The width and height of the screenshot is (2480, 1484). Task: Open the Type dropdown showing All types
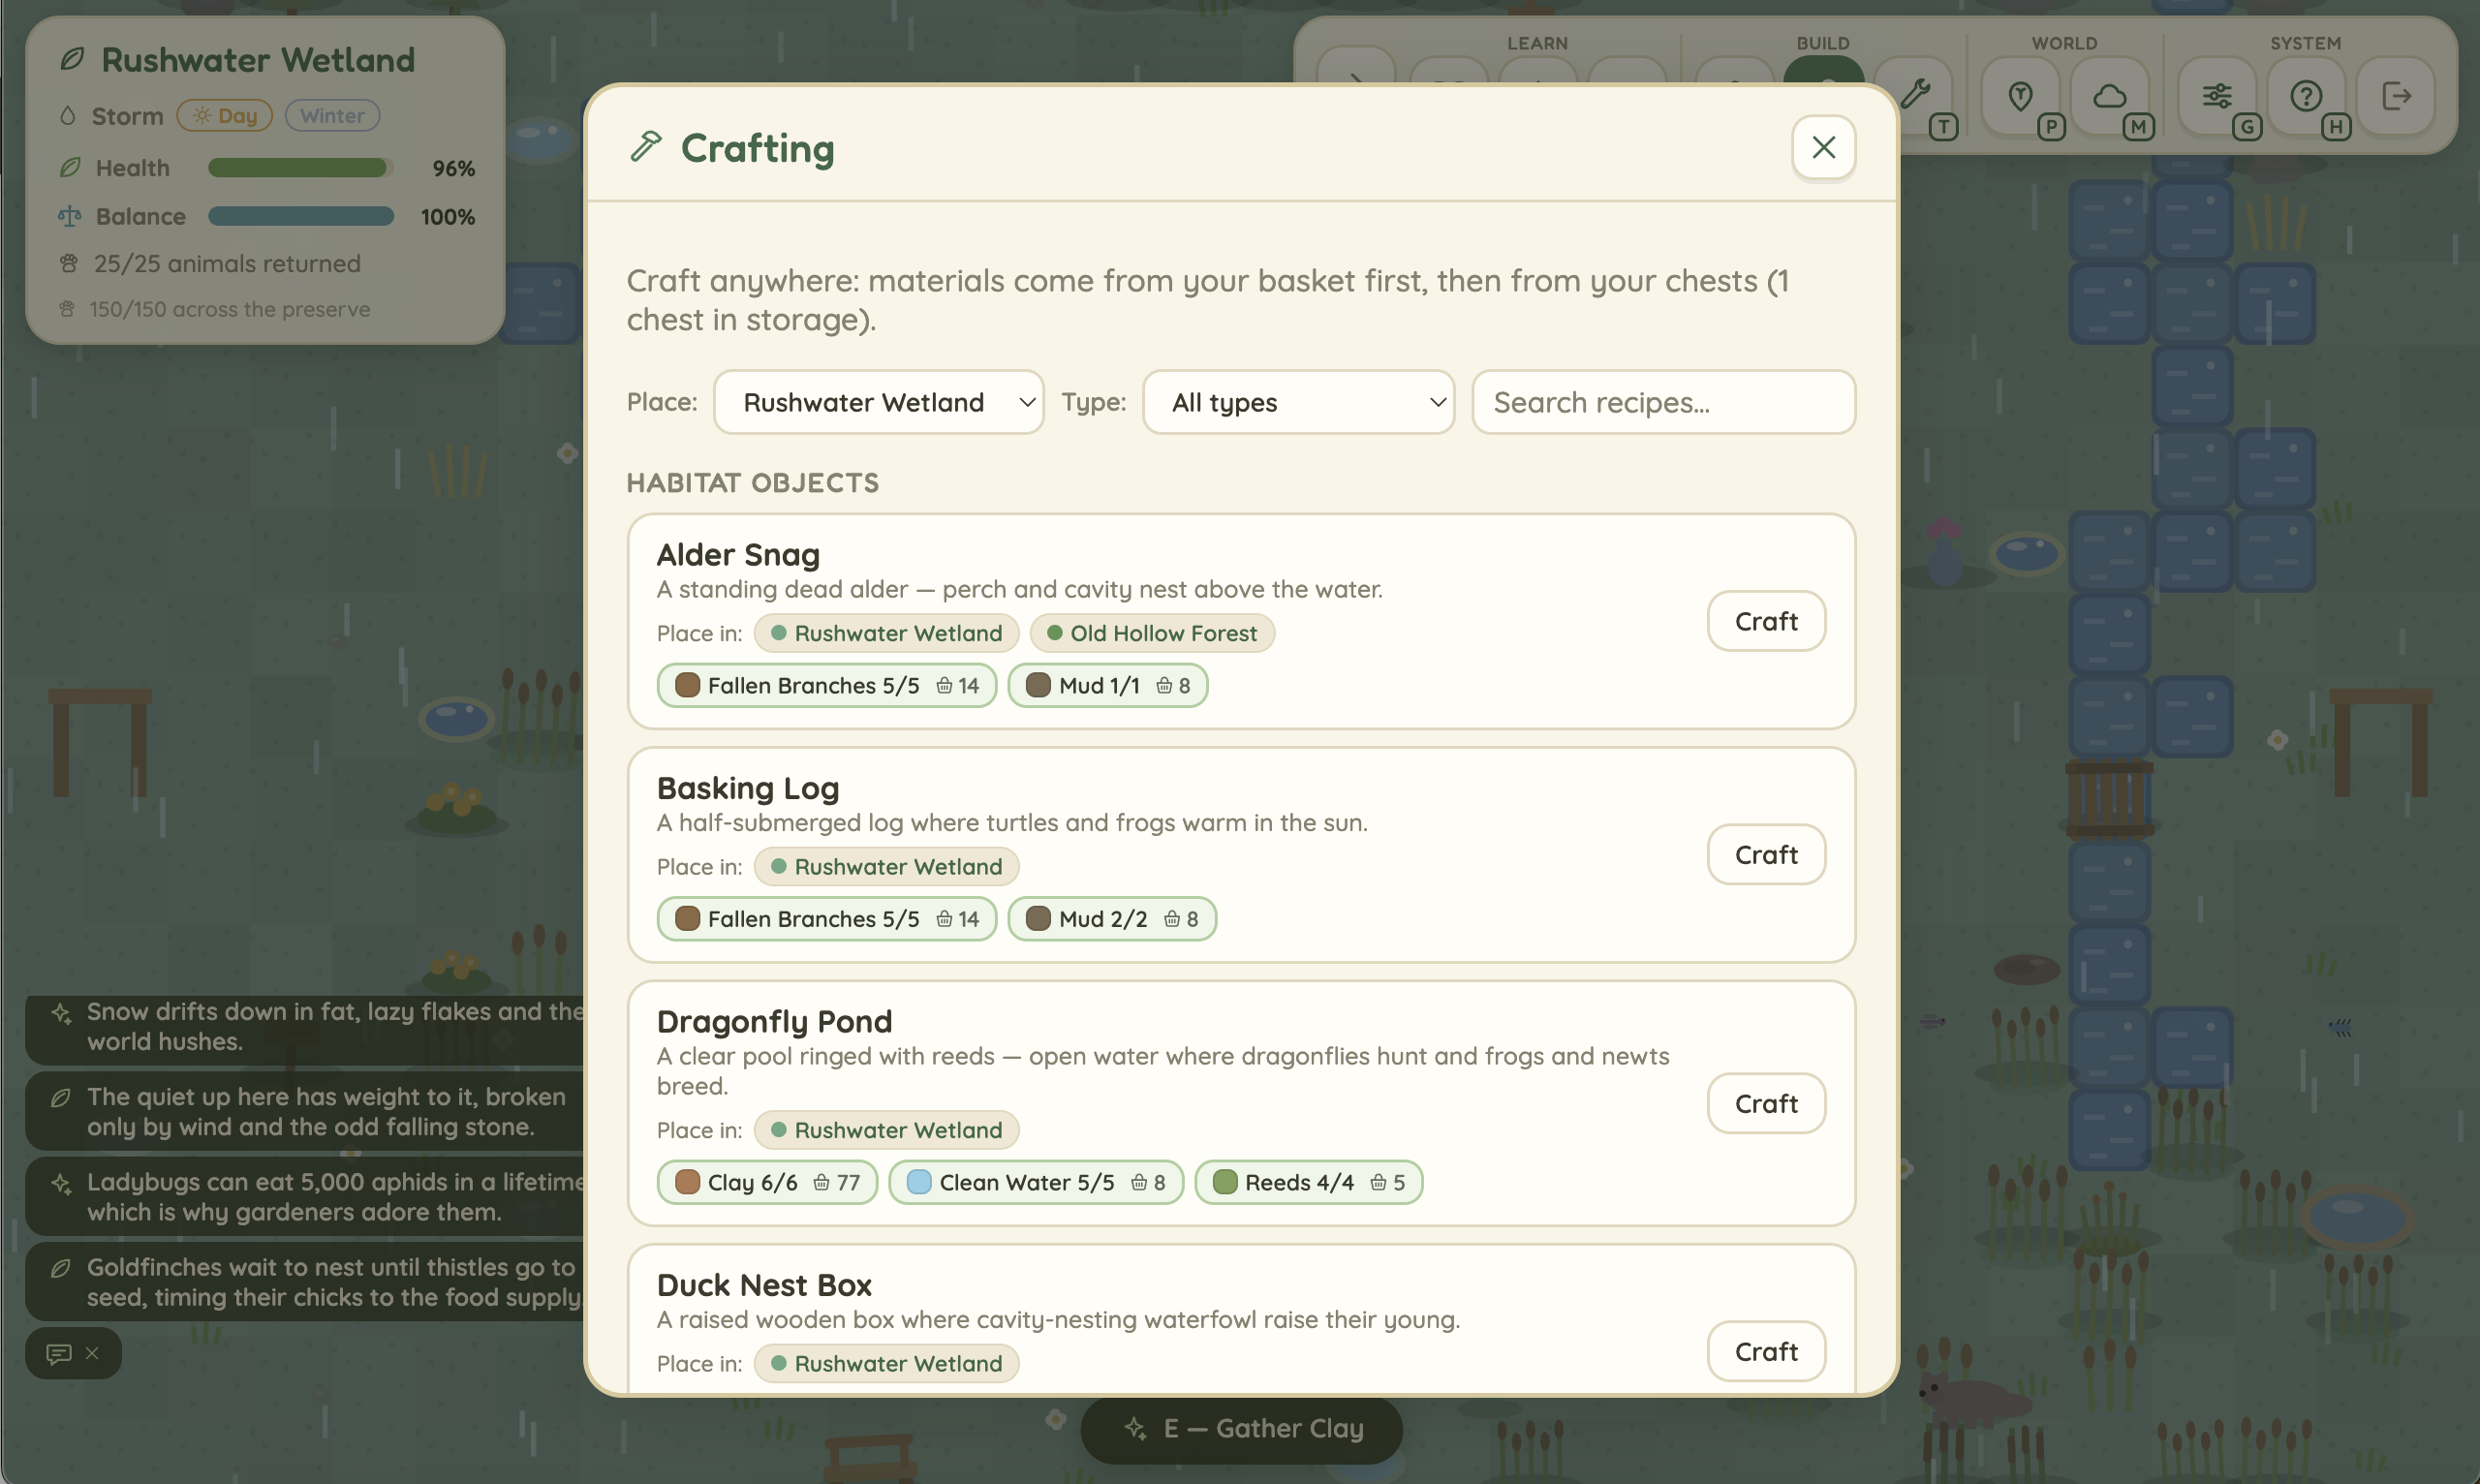coord(1298,402)
